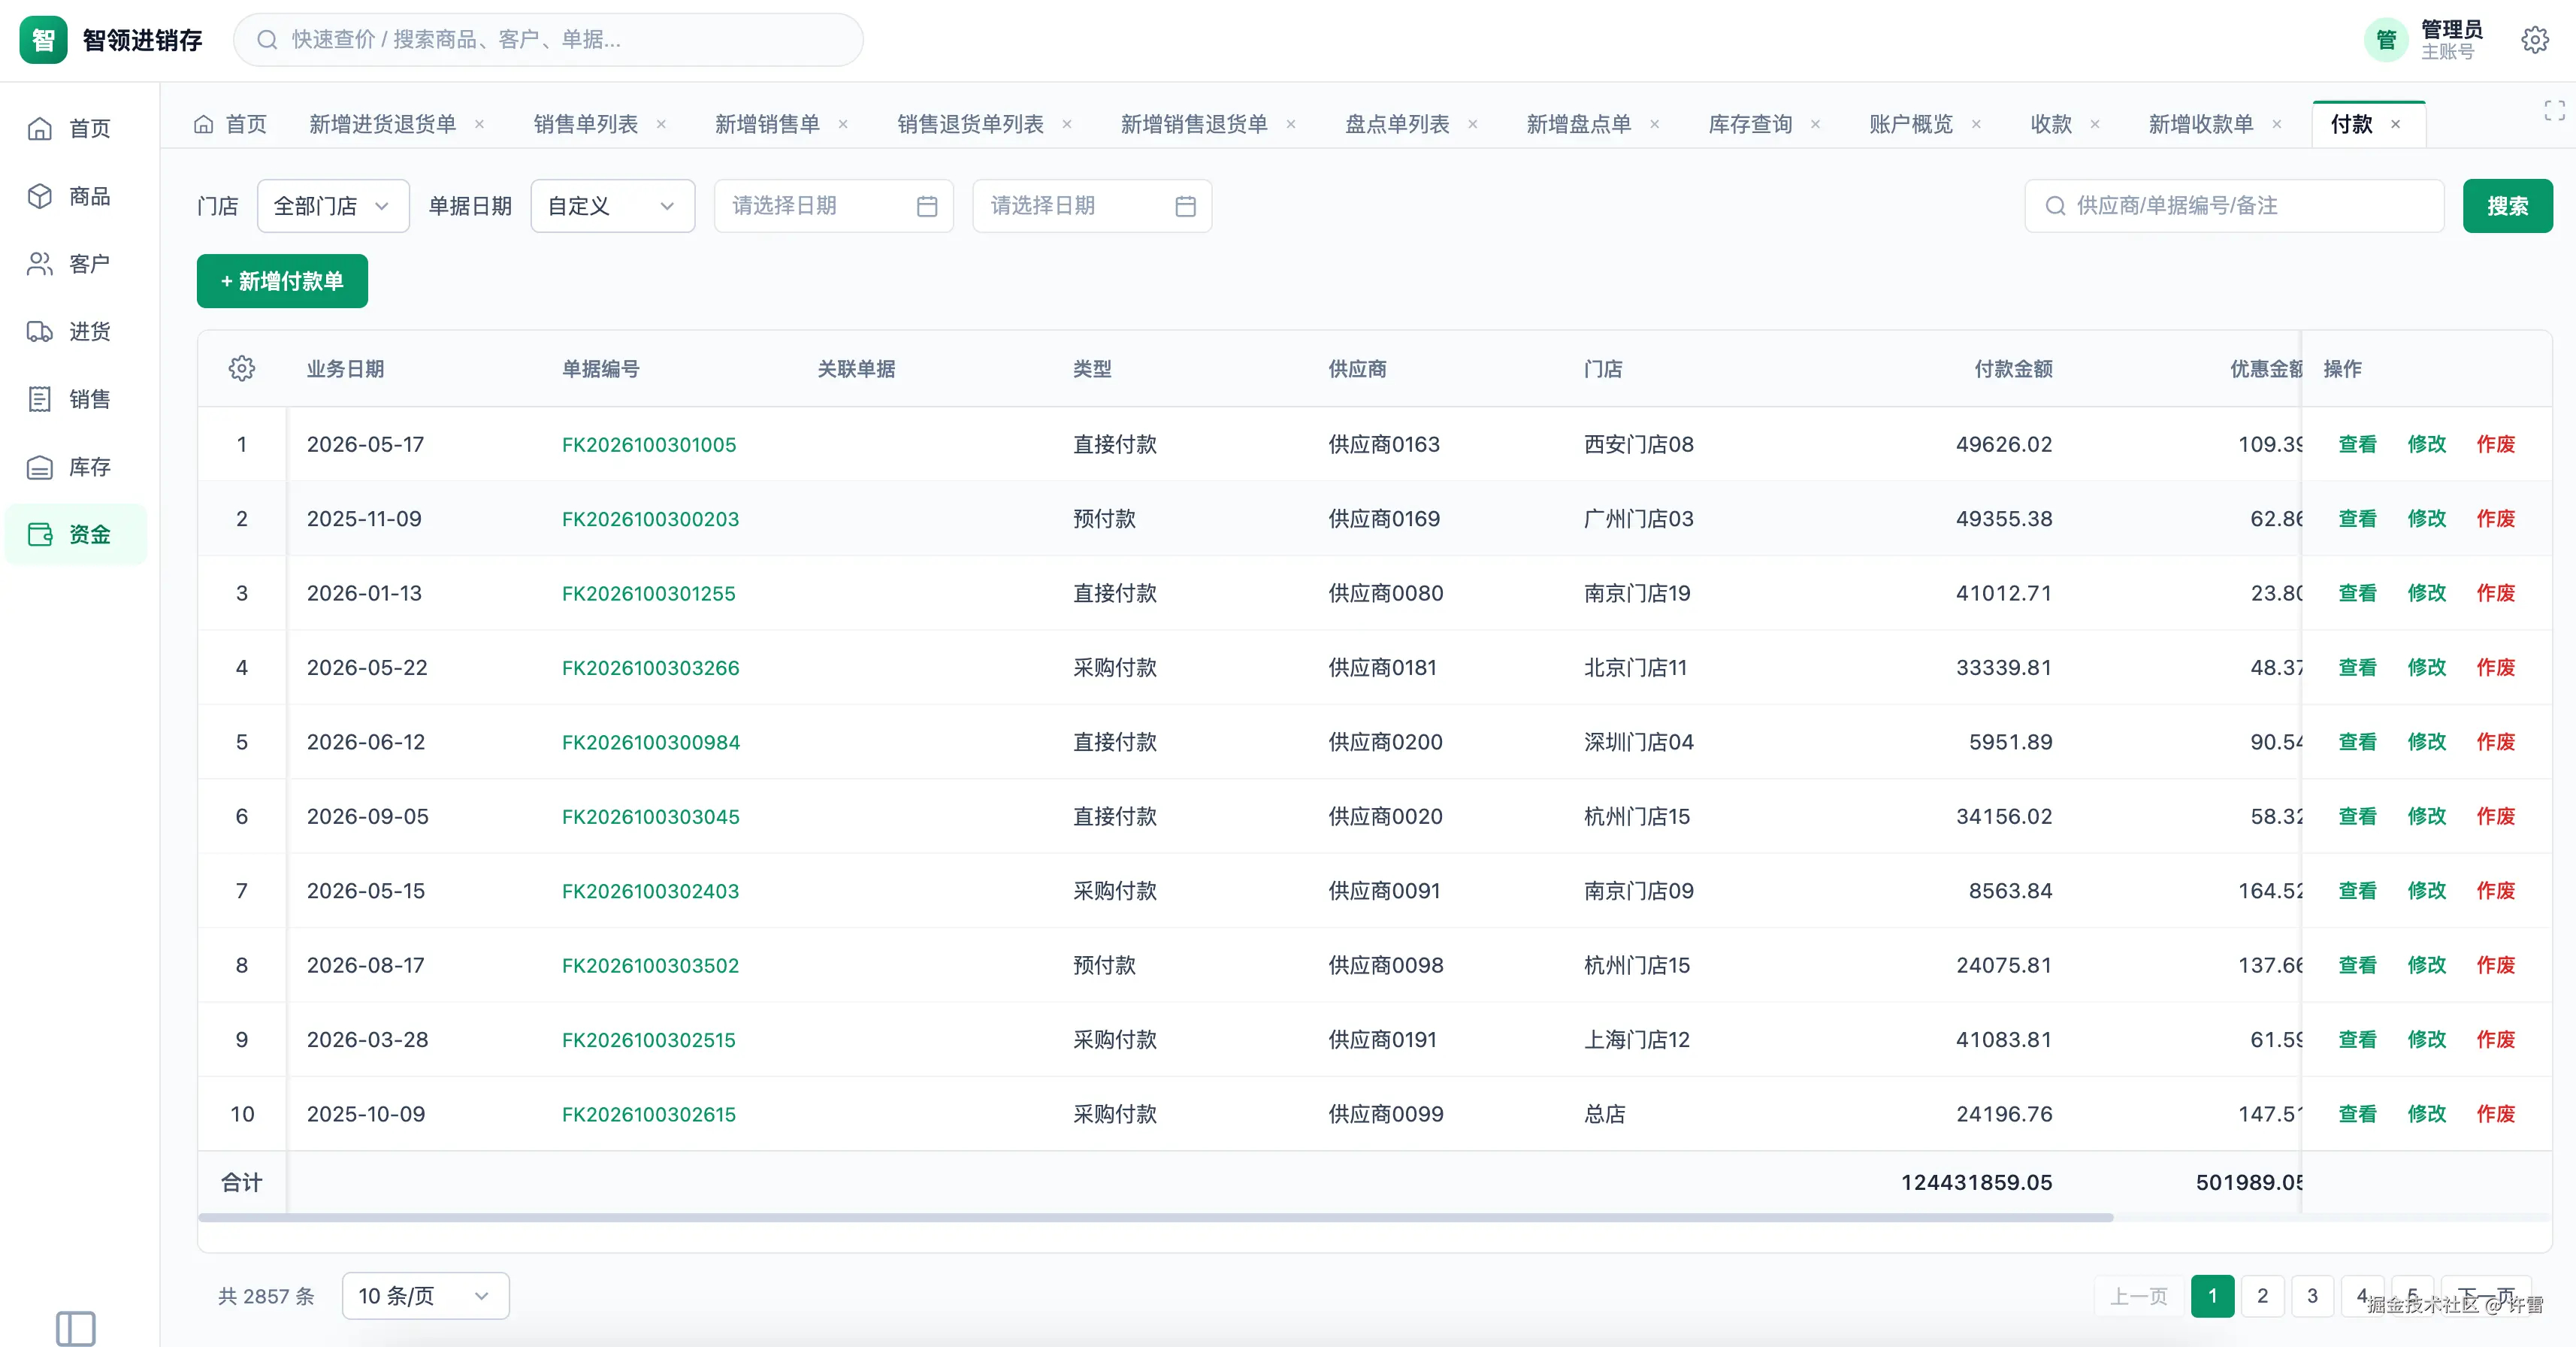Image resolution: width=2576 pixels, height=1347 pixels.
Task: Collapse the sidebar with bottom panel icon
Action: [76, 1328]
